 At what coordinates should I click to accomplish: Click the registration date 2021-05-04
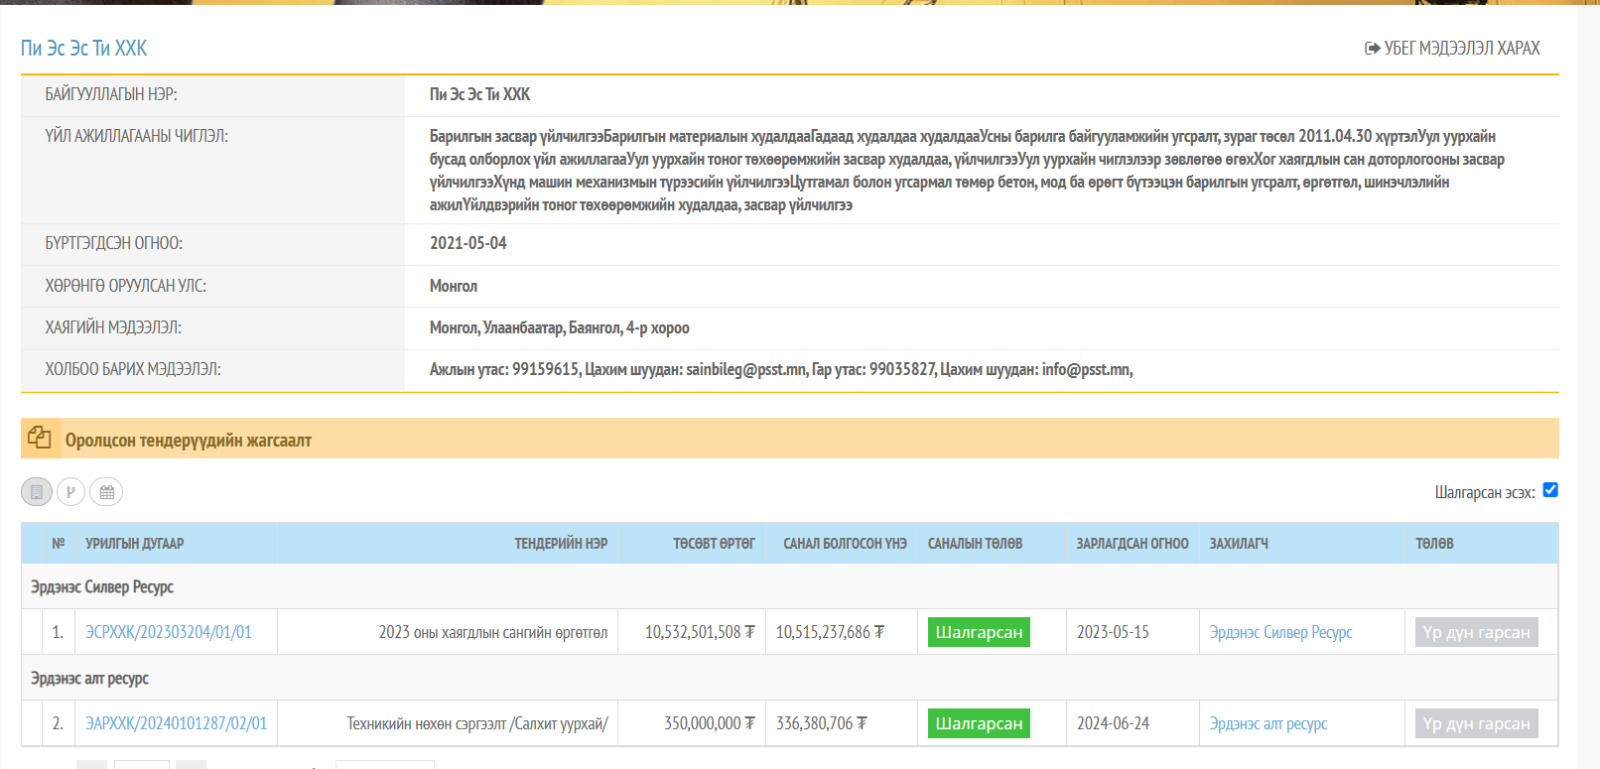click(x=468, y=243)
